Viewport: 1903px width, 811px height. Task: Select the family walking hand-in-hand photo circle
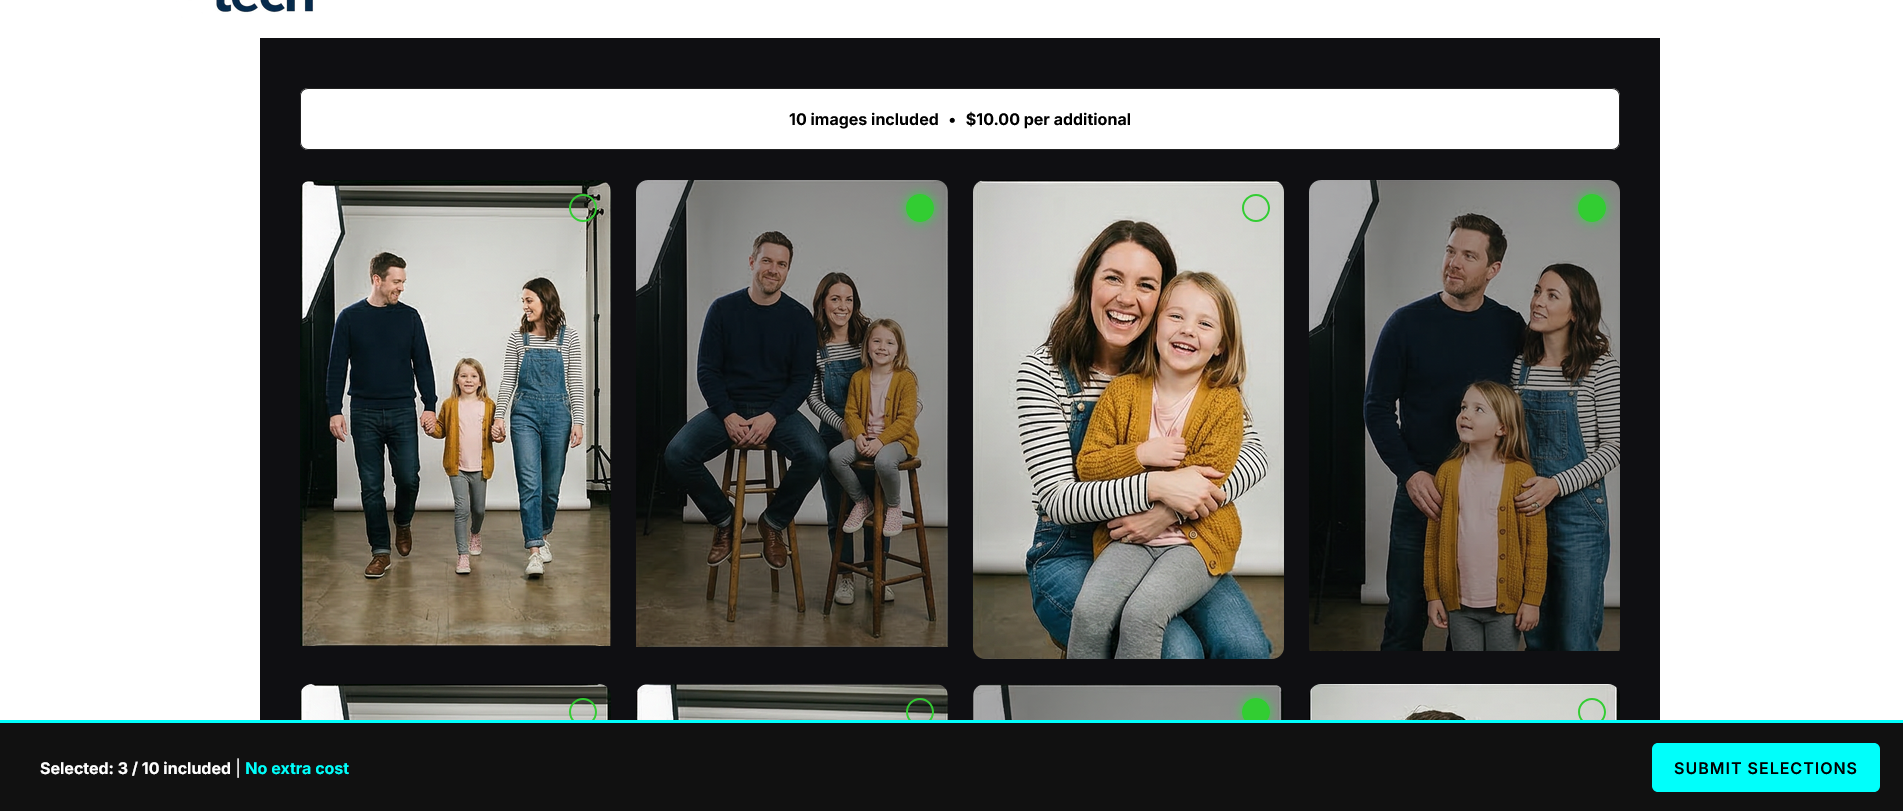point(583,208)
